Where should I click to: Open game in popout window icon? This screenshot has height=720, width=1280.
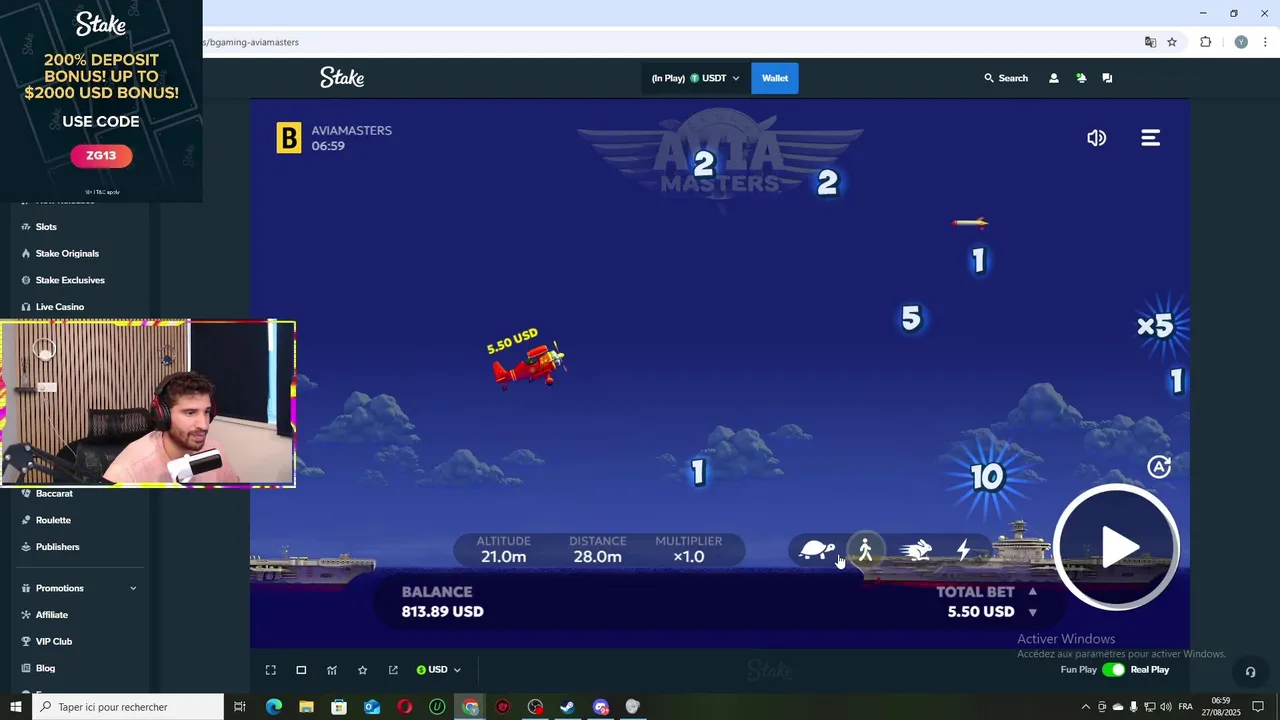click(x=393, y=670)
